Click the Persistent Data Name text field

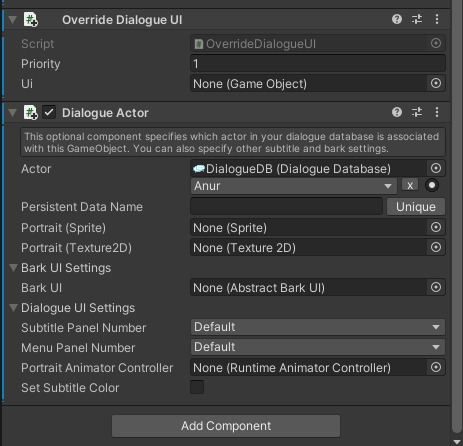pyautogui.click(x=286, y=207)
